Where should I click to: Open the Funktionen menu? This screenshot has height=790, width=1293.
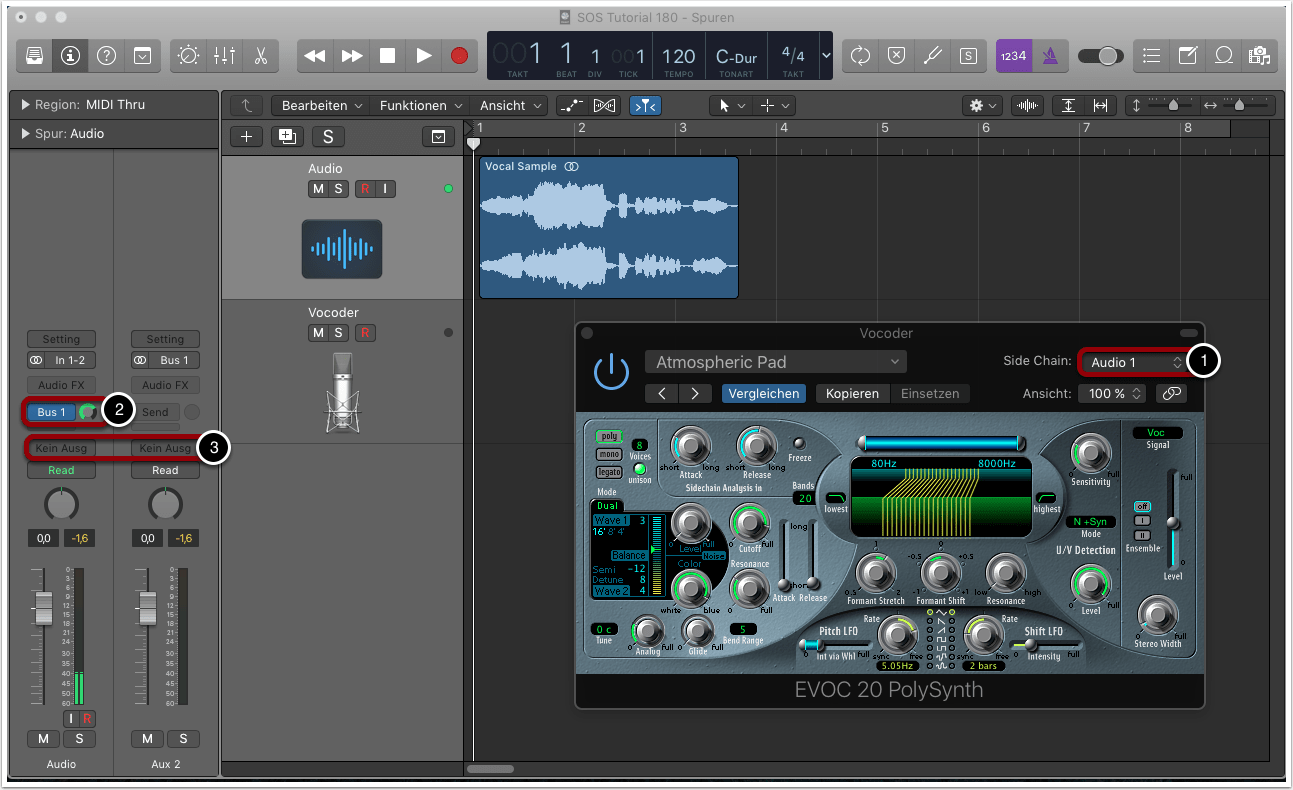[420, 105]
